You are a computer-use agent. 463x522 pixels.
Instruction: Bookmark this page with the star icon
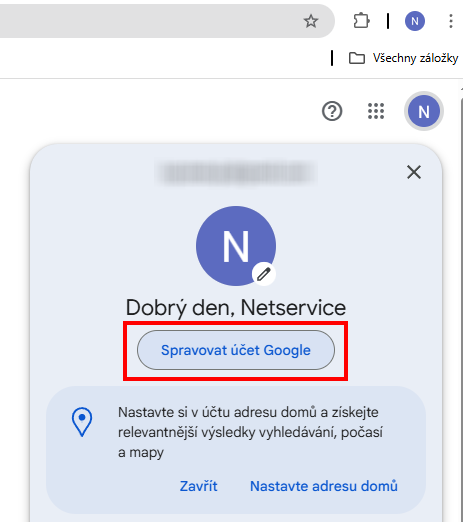[311, 21]
